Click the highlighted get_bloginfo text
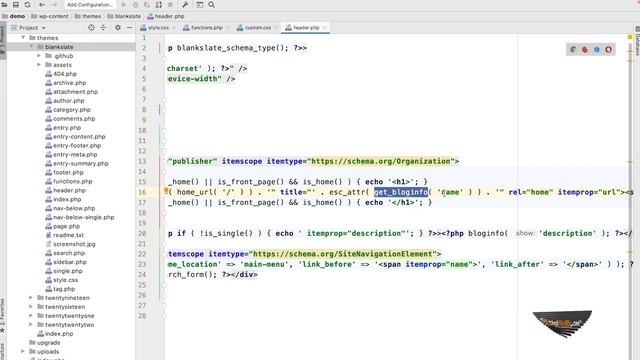The width and height of the screenshot is (640, 360). [401, 192]
